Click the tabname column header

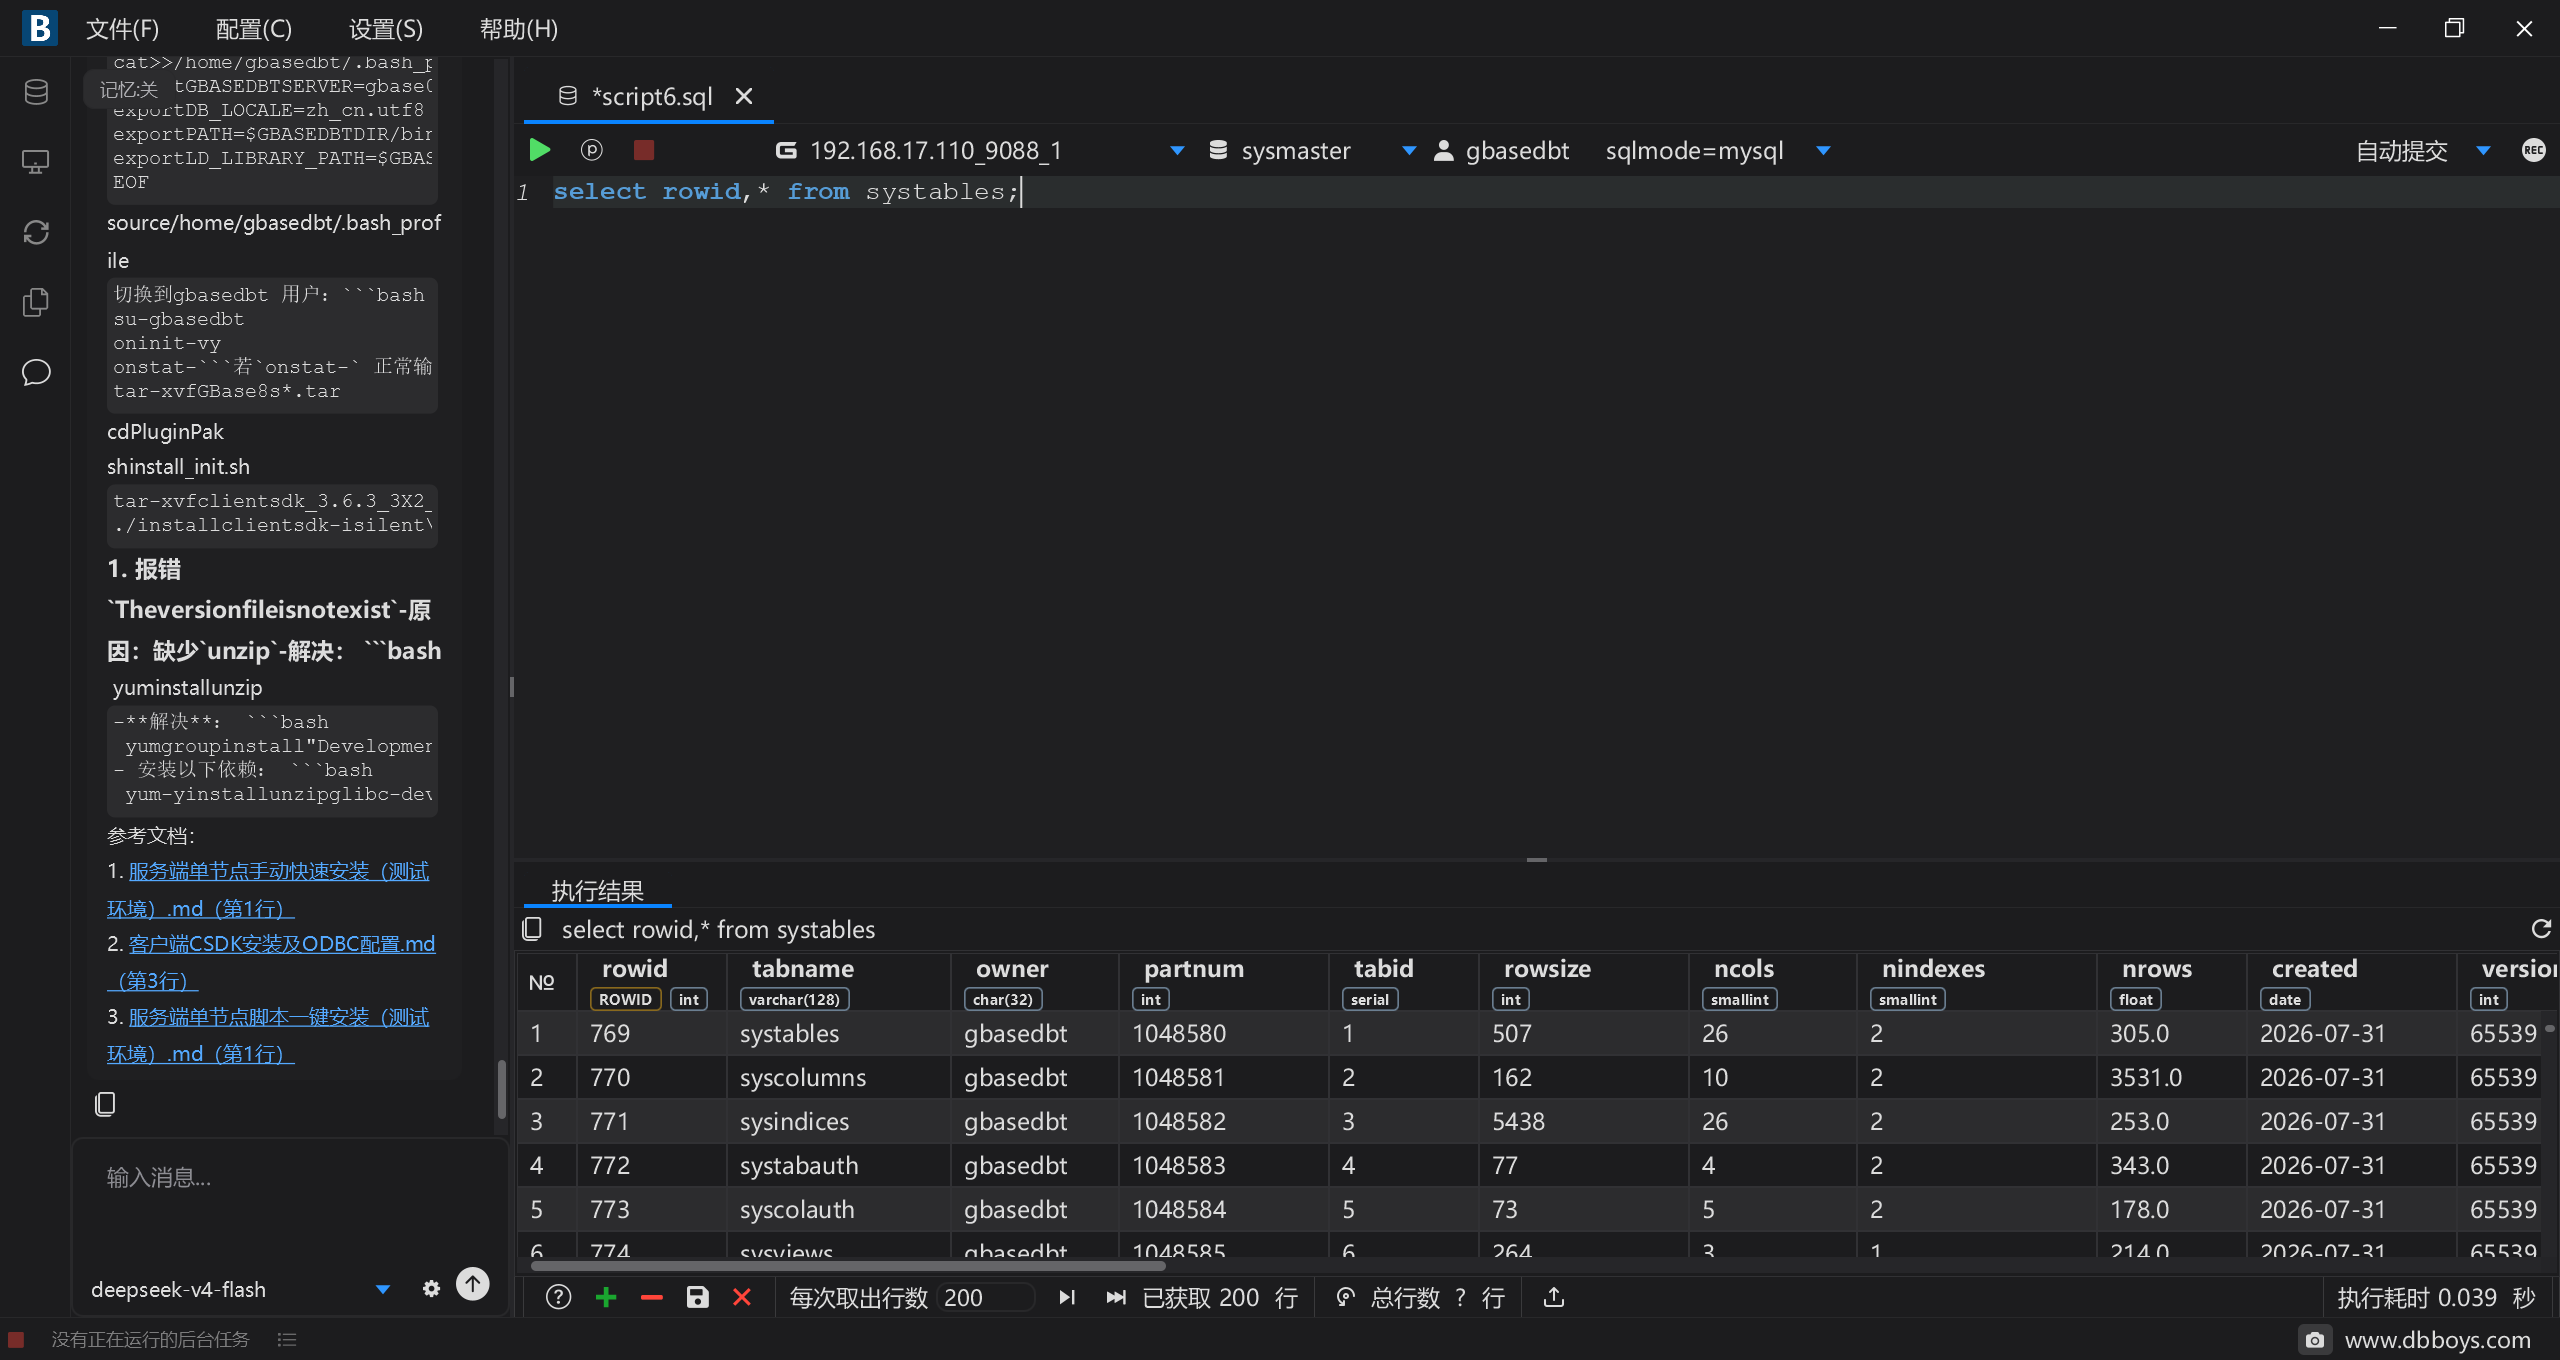[838, 982]
